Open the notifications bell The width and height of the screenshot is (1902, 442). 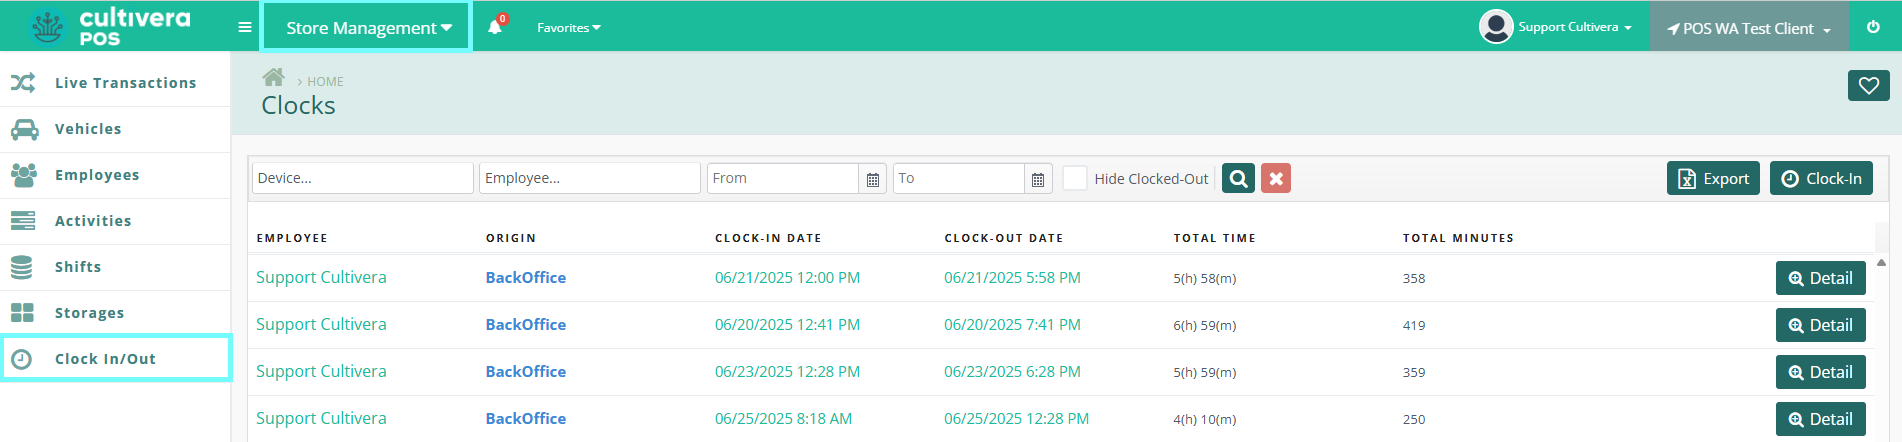[496, 26]
